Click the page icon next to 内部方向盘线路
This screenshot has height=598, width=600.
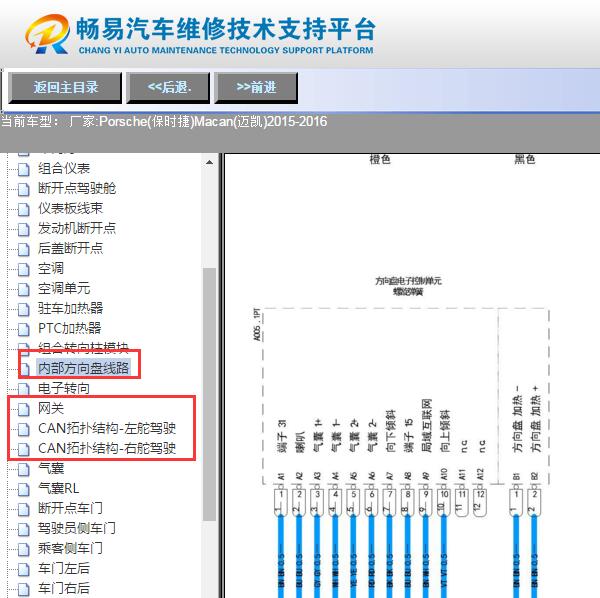(x=24, y=369)
